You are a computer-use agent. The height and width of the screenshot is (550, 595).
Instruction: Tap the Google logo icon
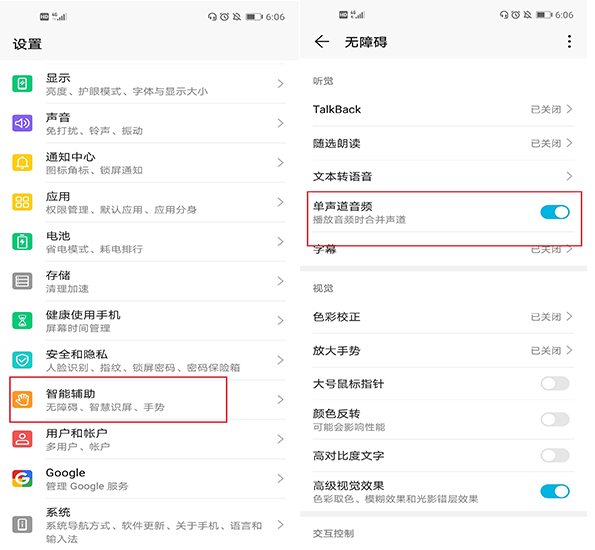(22, 479)
